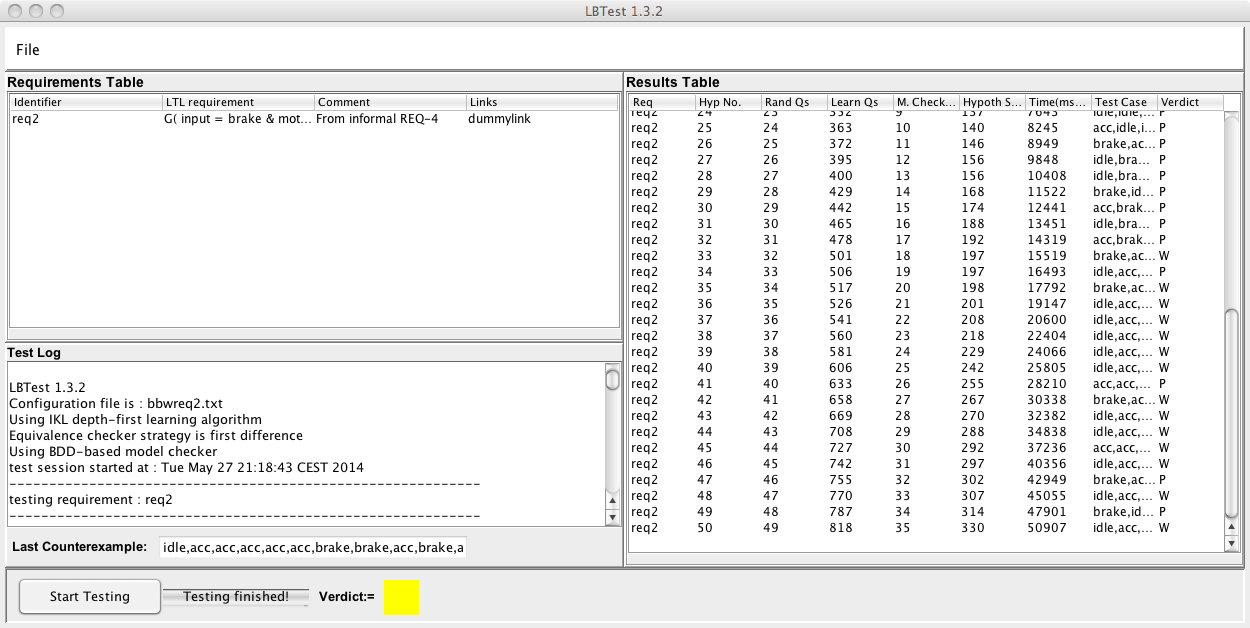Click the Testing finished progress bar
Screen dimensions: 1250x628
click(x=236, y=597)
